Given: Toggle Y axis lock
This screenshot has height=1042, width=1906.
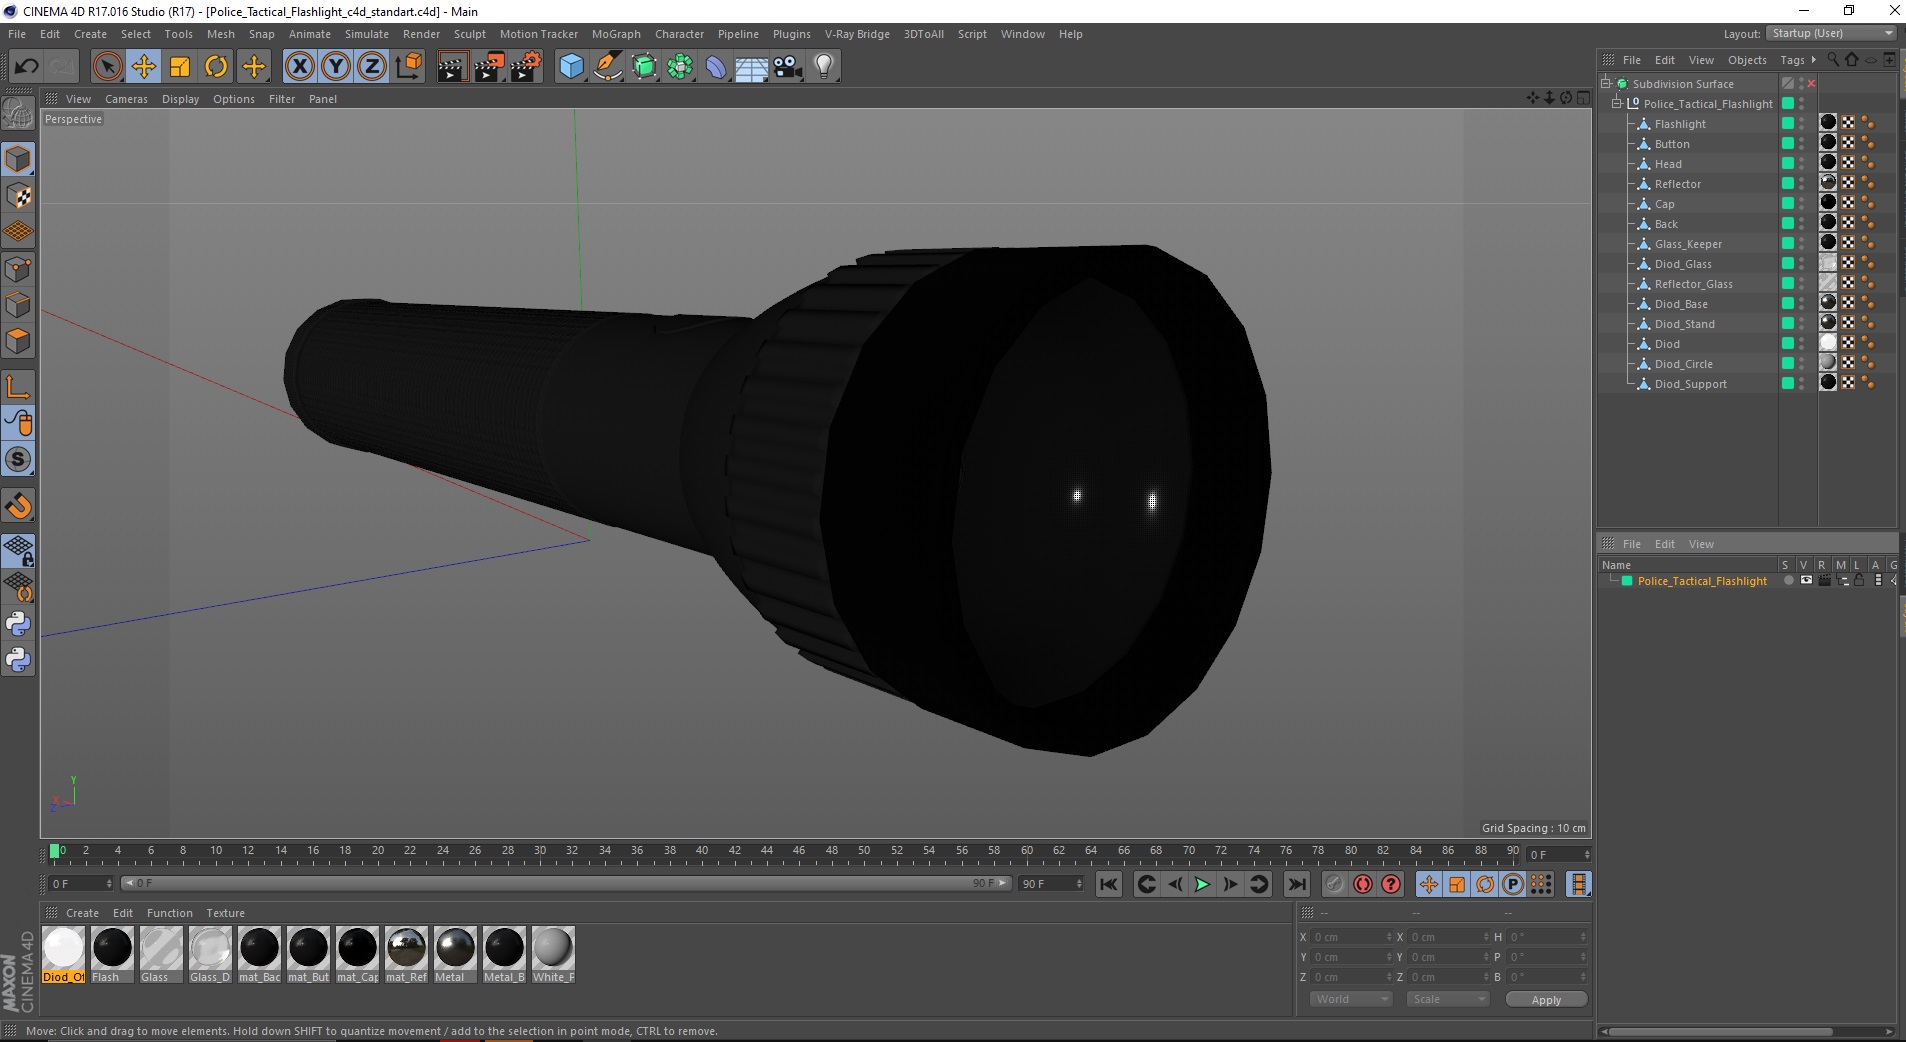Looking at the screenshot, I should coord(336,67).
